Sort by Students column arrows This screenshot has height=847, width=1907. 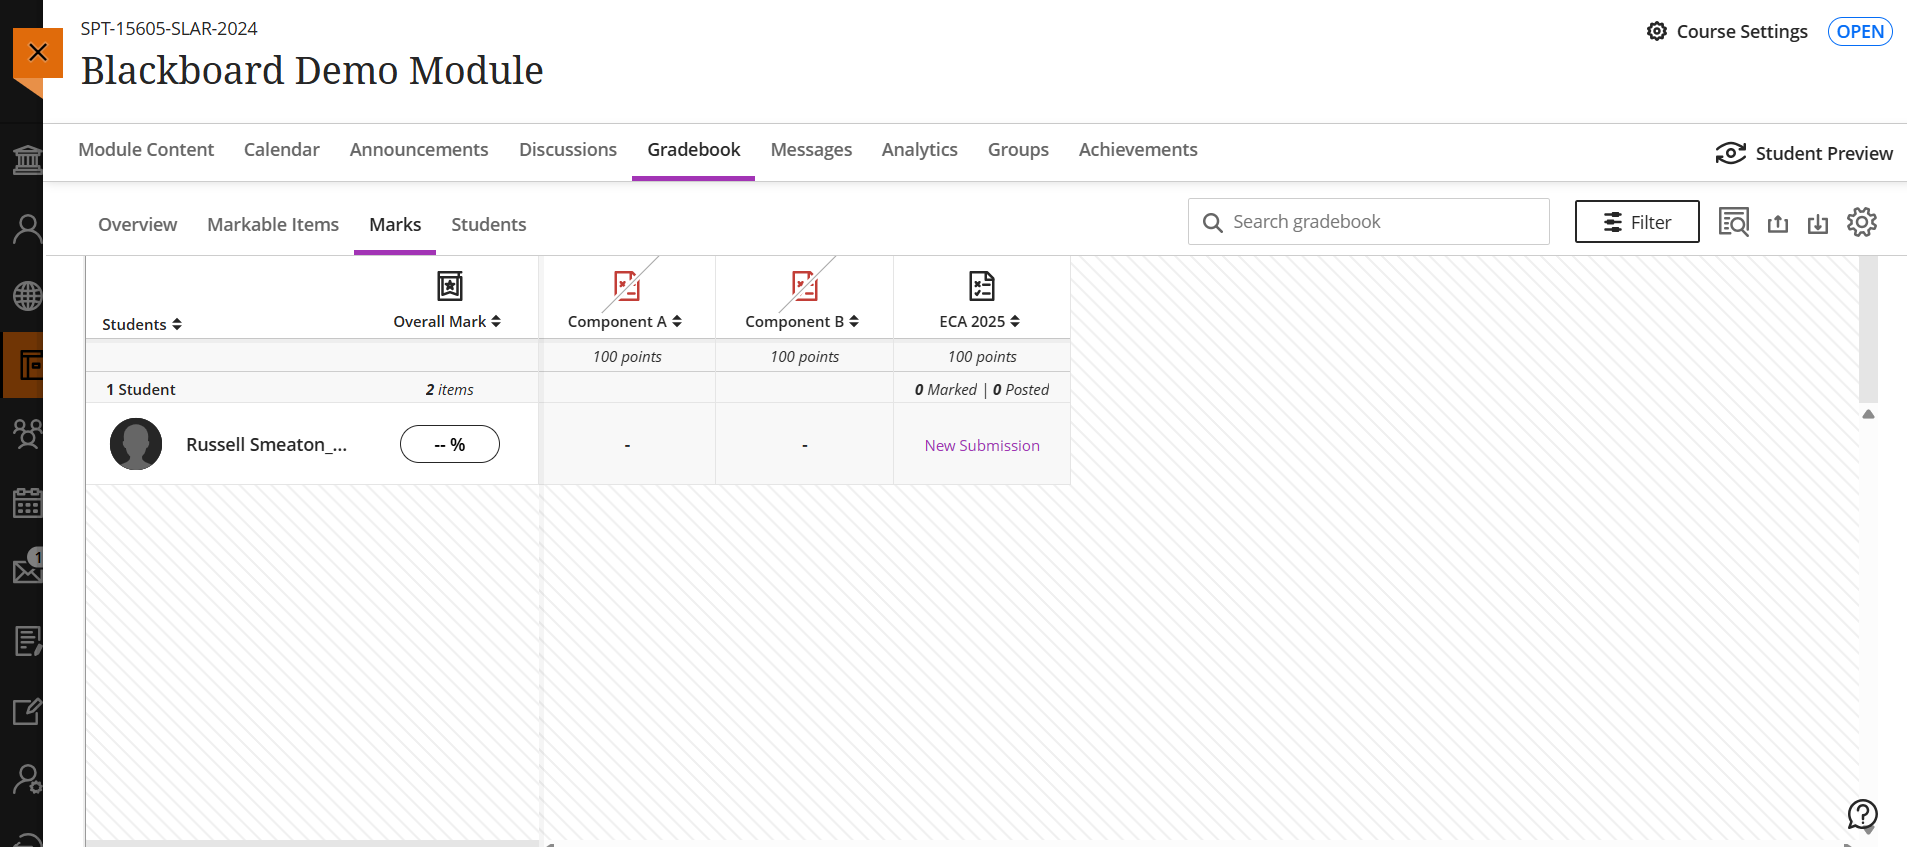177,324
